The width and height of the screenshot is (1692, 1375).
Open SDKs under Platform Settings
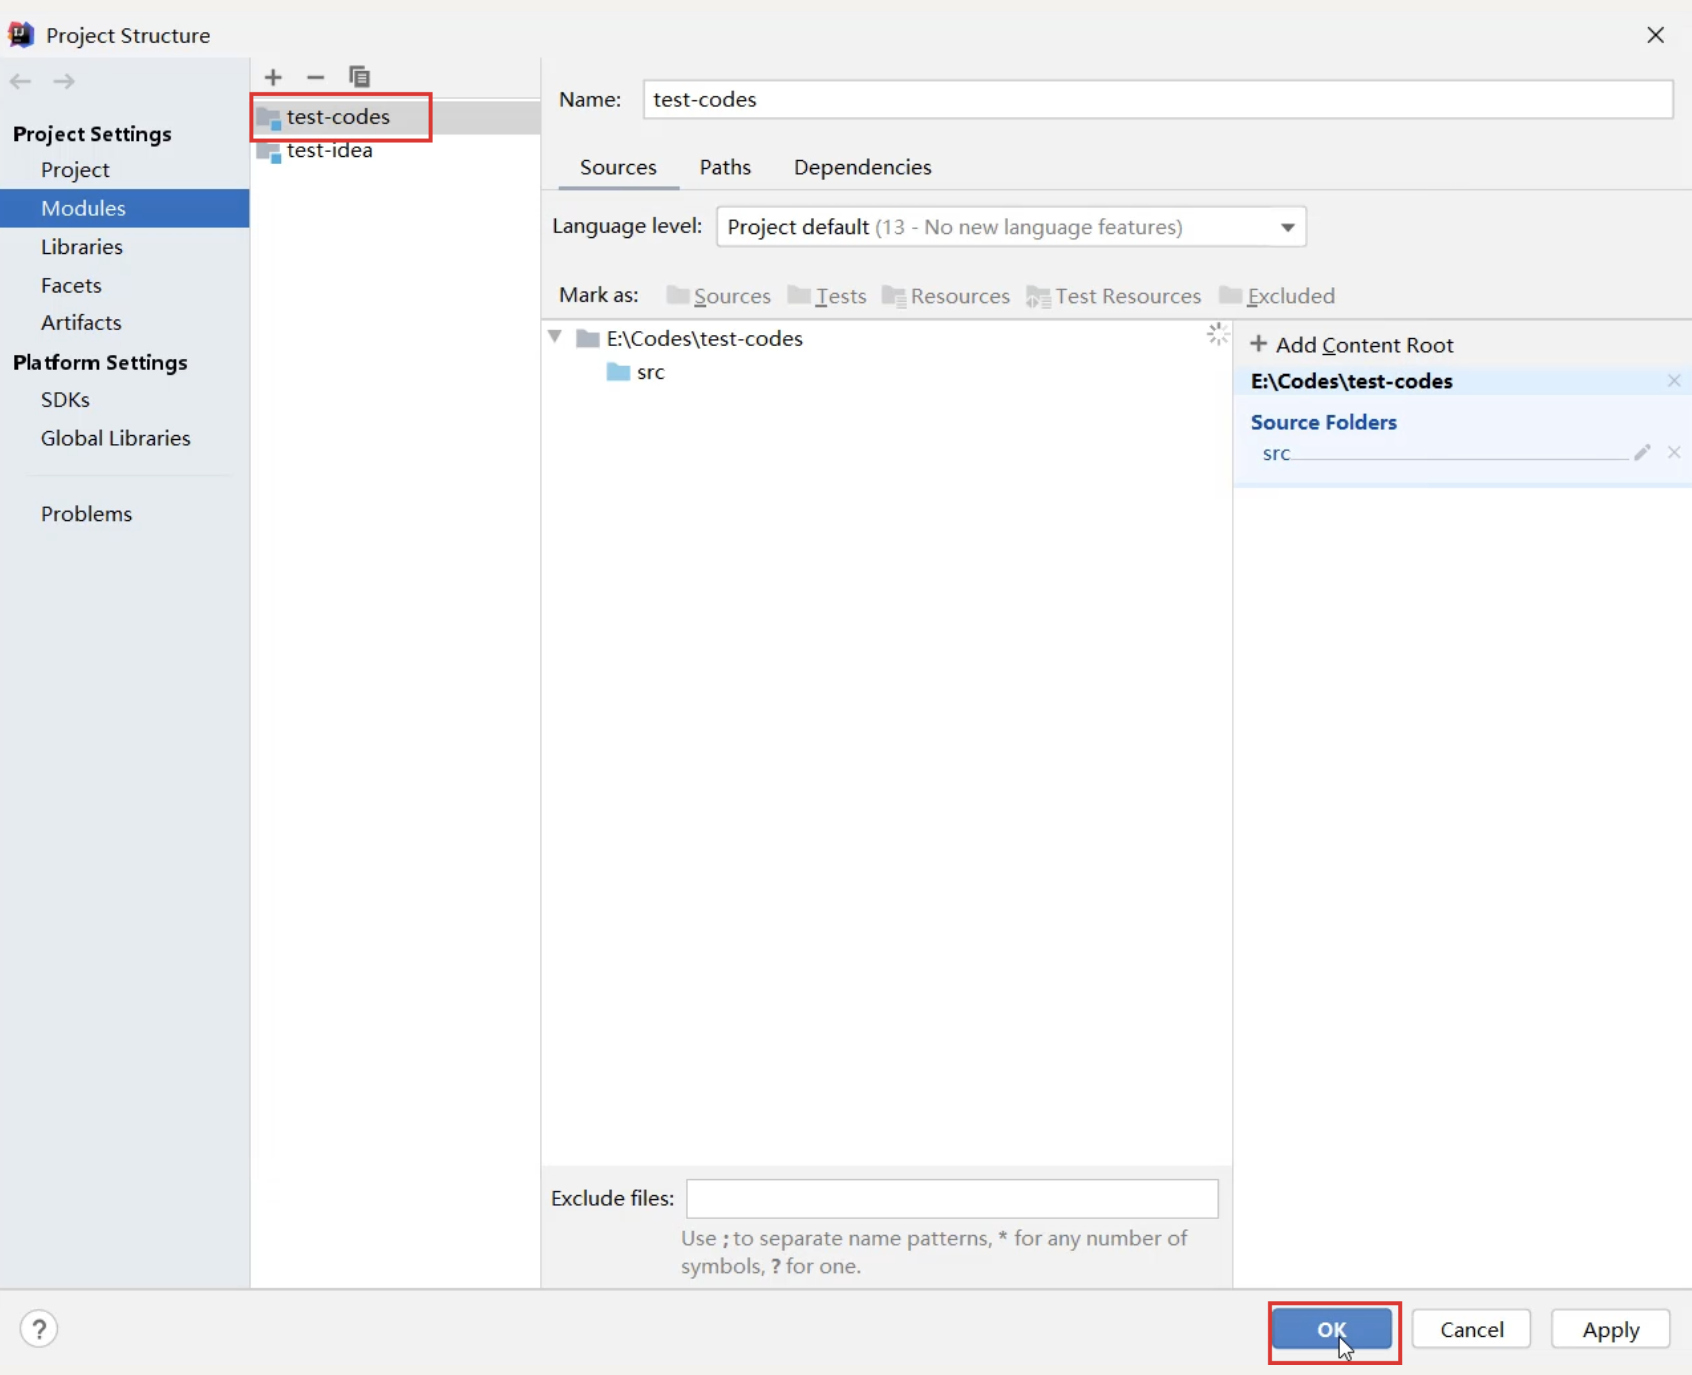coord(65,400)
